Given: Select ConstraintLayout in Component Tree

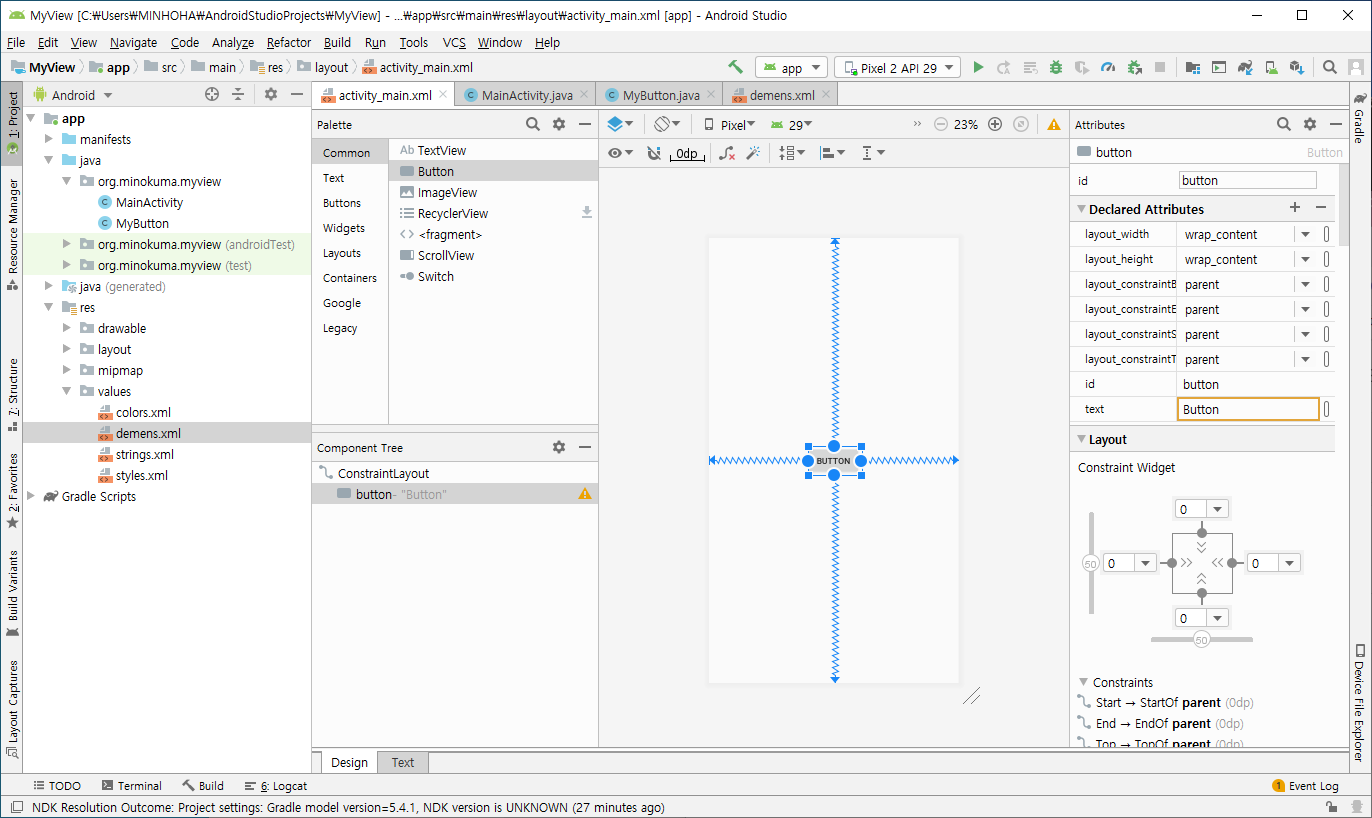Looking at the screenshot, I should (x=383, y=473).
